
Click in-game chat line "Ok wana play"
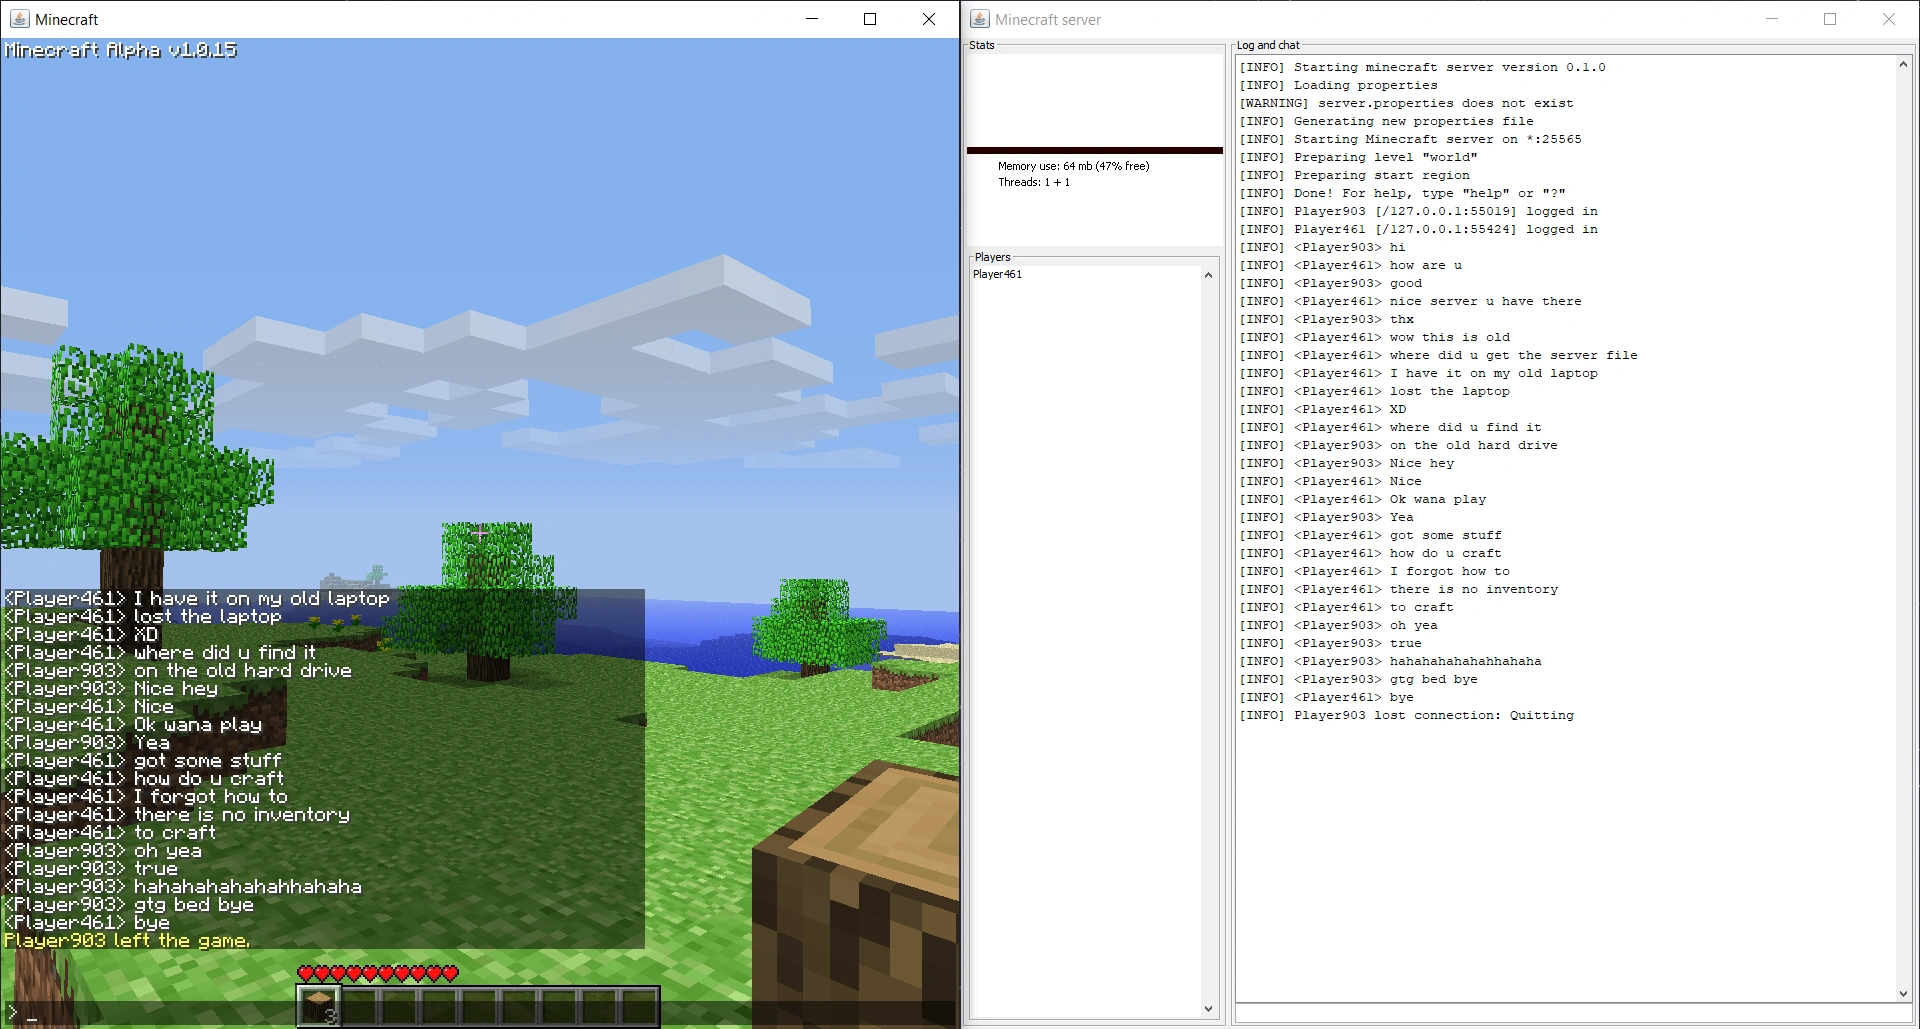[133, 724]
